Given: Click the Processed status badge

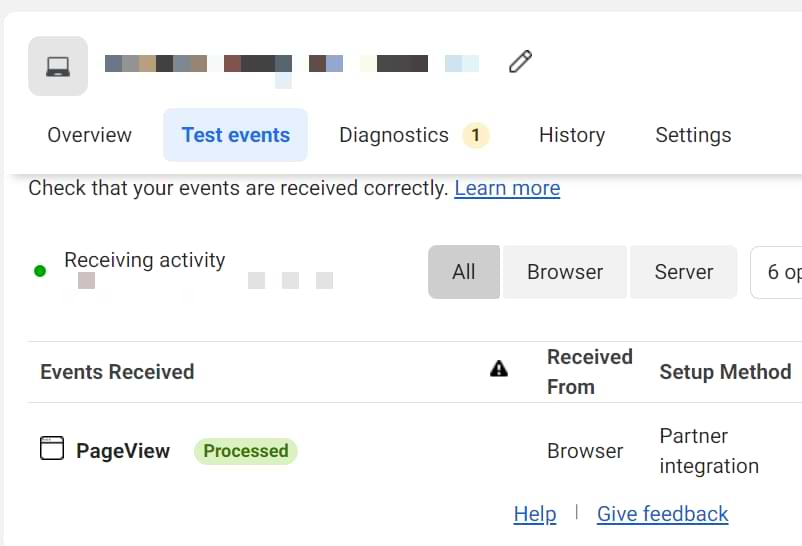Looking at the screenshot, I should [x=245, y=451].
